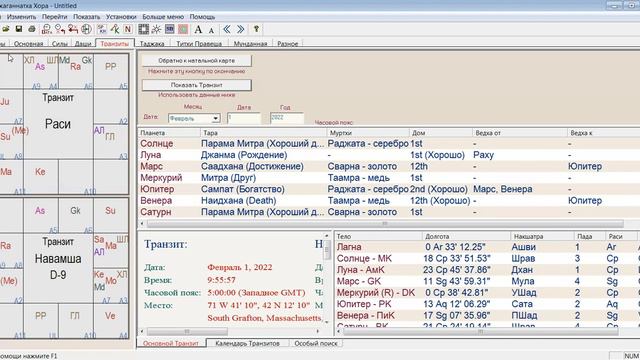Click the Год field showing 2022
This screenshot has width=640, height=360.
tap(287, 118)
